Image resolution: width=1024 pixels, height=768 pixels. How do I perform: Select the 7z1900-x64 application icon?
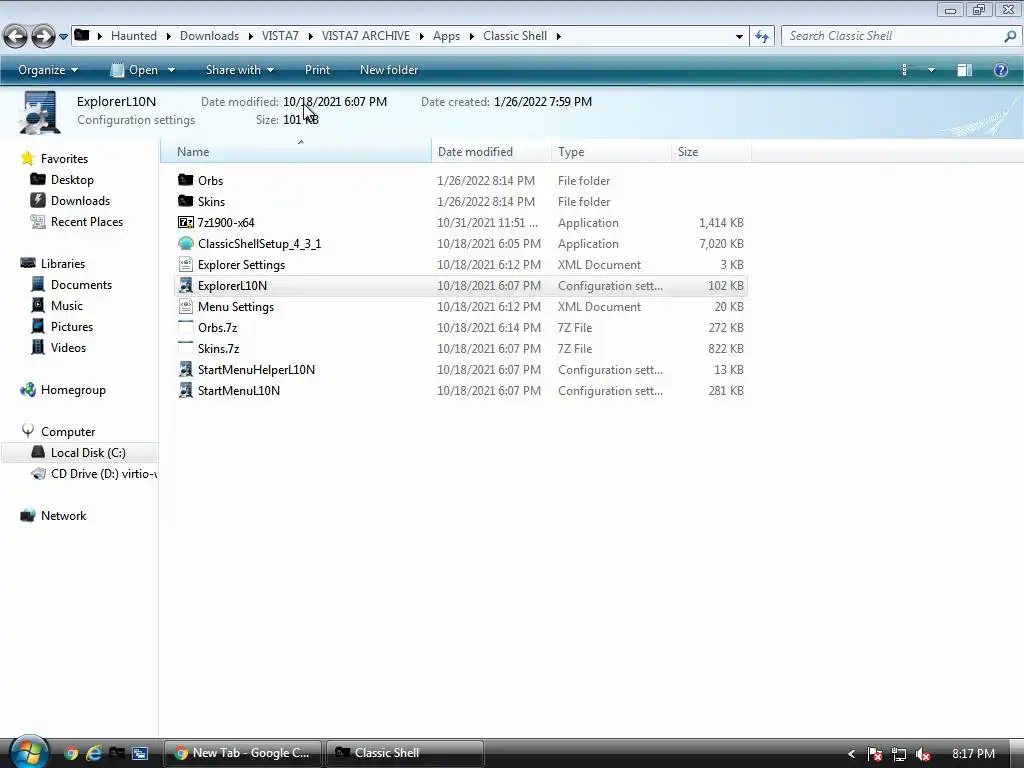pyautogui.click(x=185, y=222)
